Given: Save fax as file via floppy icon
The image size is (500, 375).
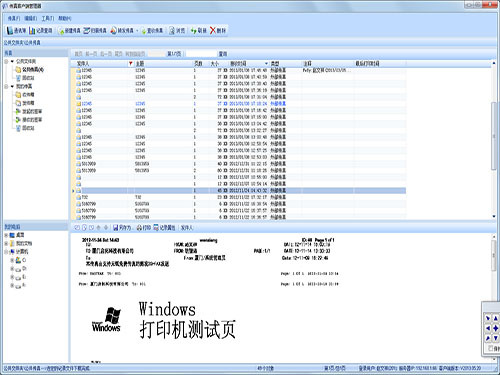Looking at the screenshot, I should coord(122,228).
